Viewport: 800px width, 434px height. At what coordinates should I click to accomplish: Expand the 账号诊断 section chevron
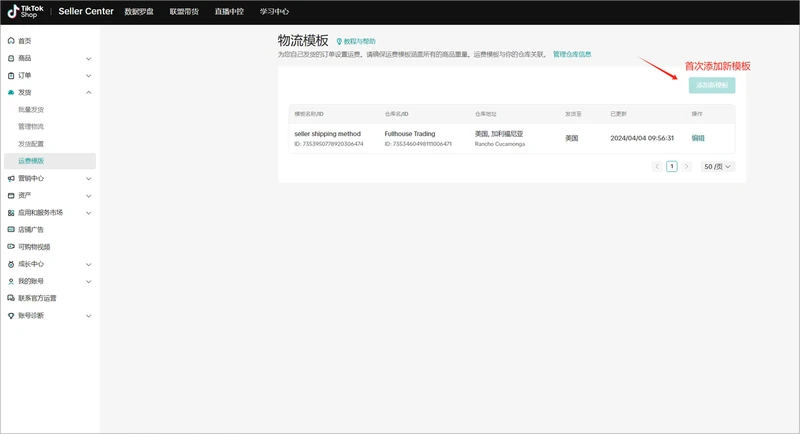coord(88,316)
